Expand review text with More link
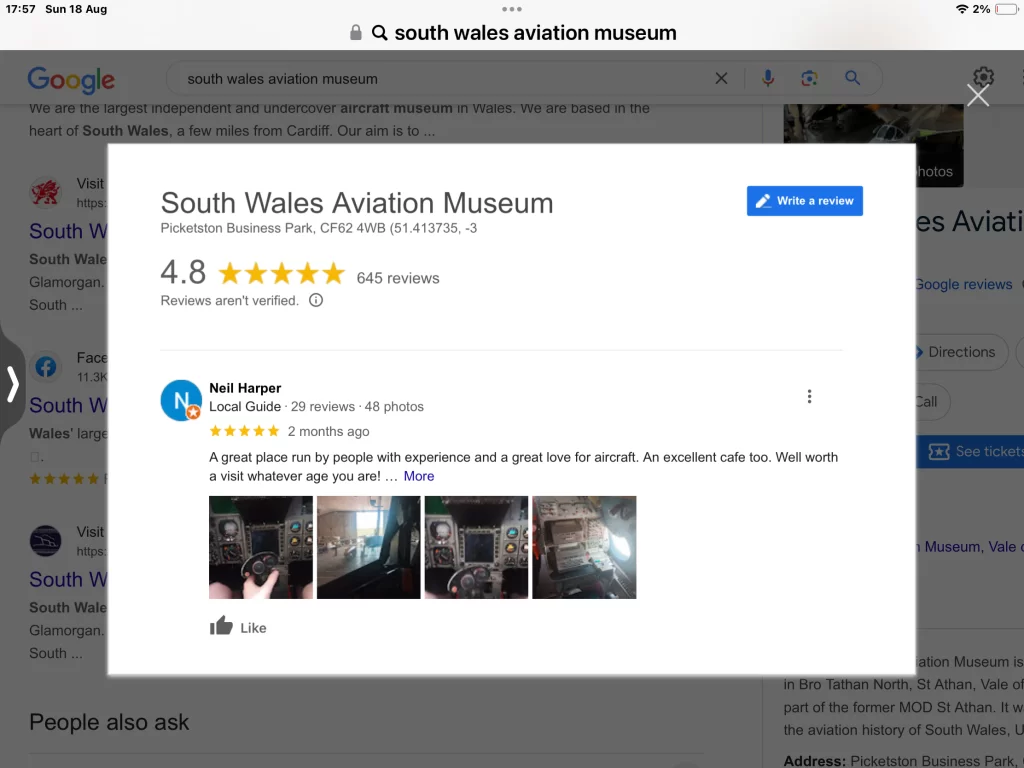Image resolution: width=1024 pixels, height=768 pixels. 419,476
